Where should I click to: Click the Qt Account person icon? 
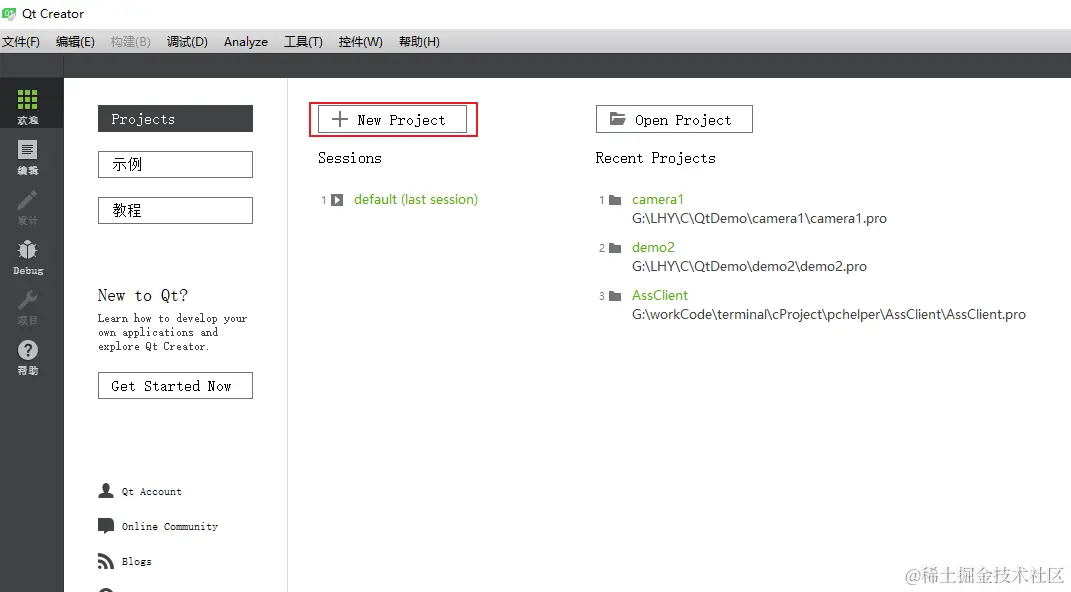106,490
